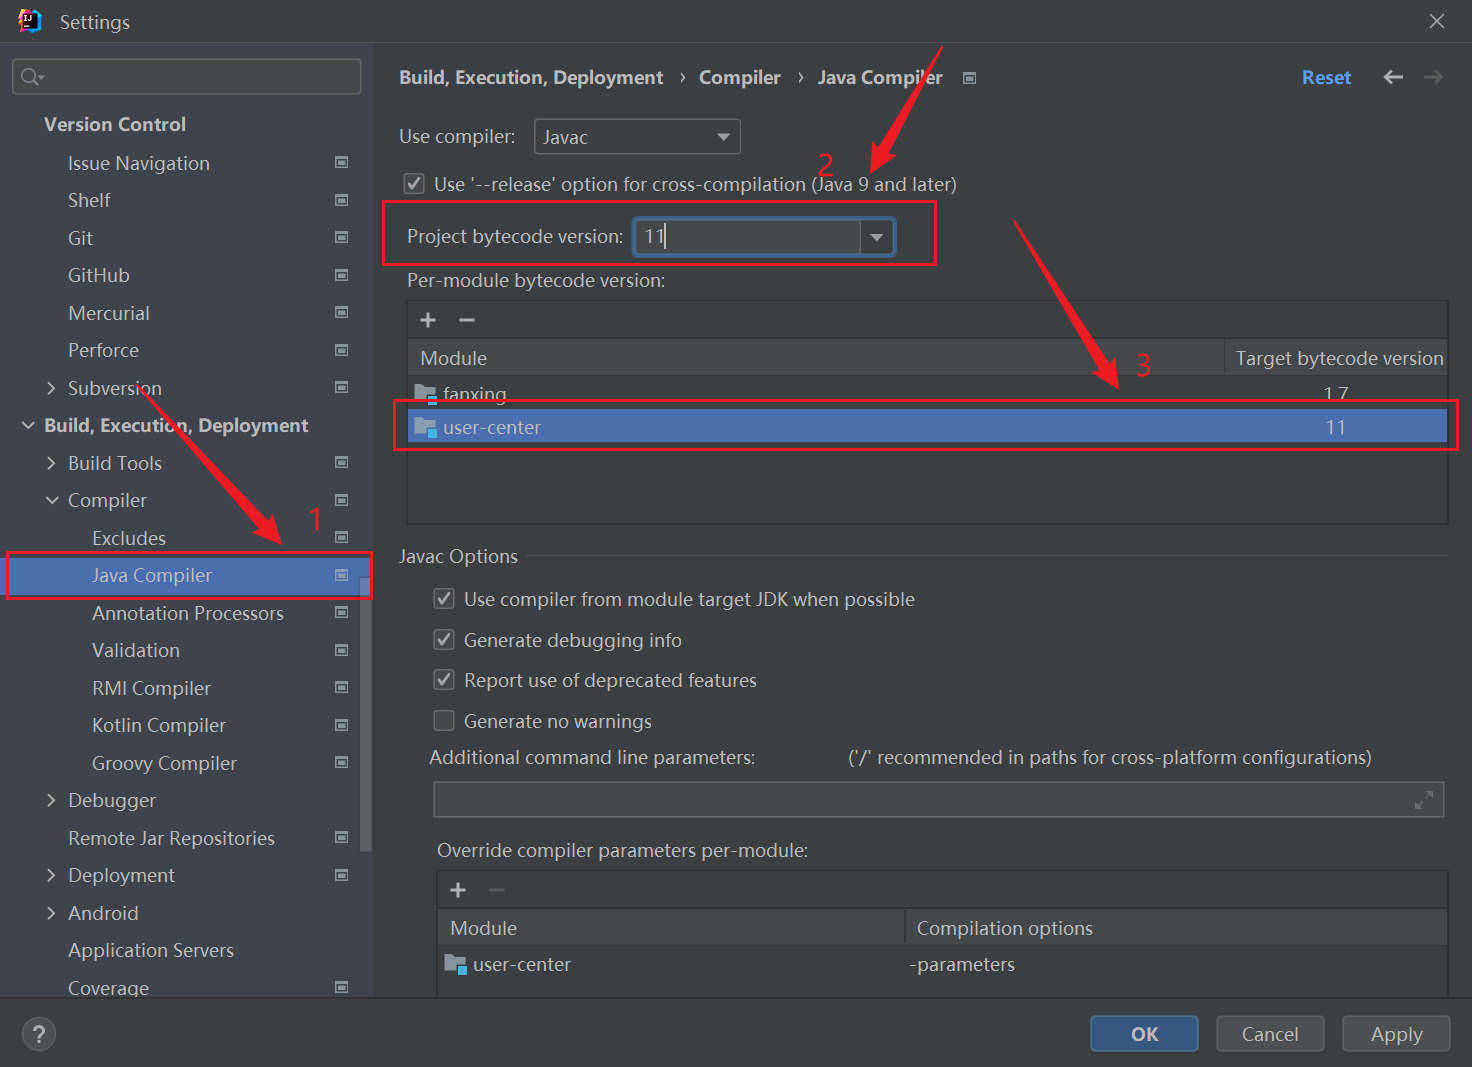Viewport: 1472px width, 1067px height.
Task: Close the Settings dialog
Action: (1437, 21)
